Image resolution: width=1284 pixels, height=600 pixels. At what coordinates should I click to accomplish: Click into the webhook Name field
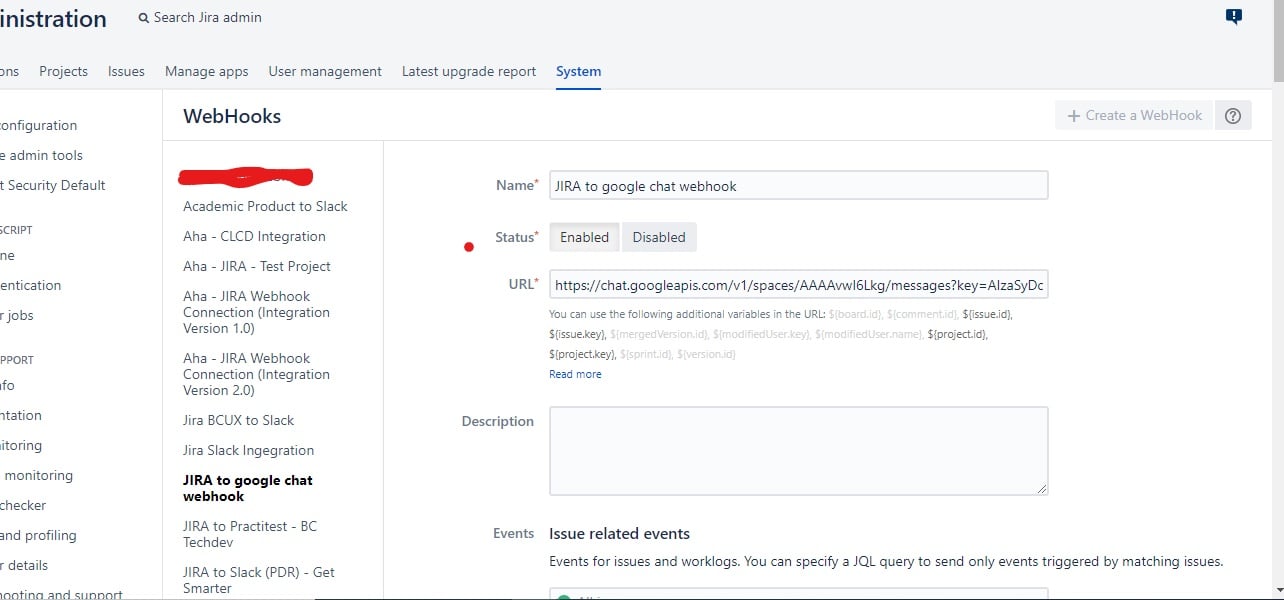(798, 185)
